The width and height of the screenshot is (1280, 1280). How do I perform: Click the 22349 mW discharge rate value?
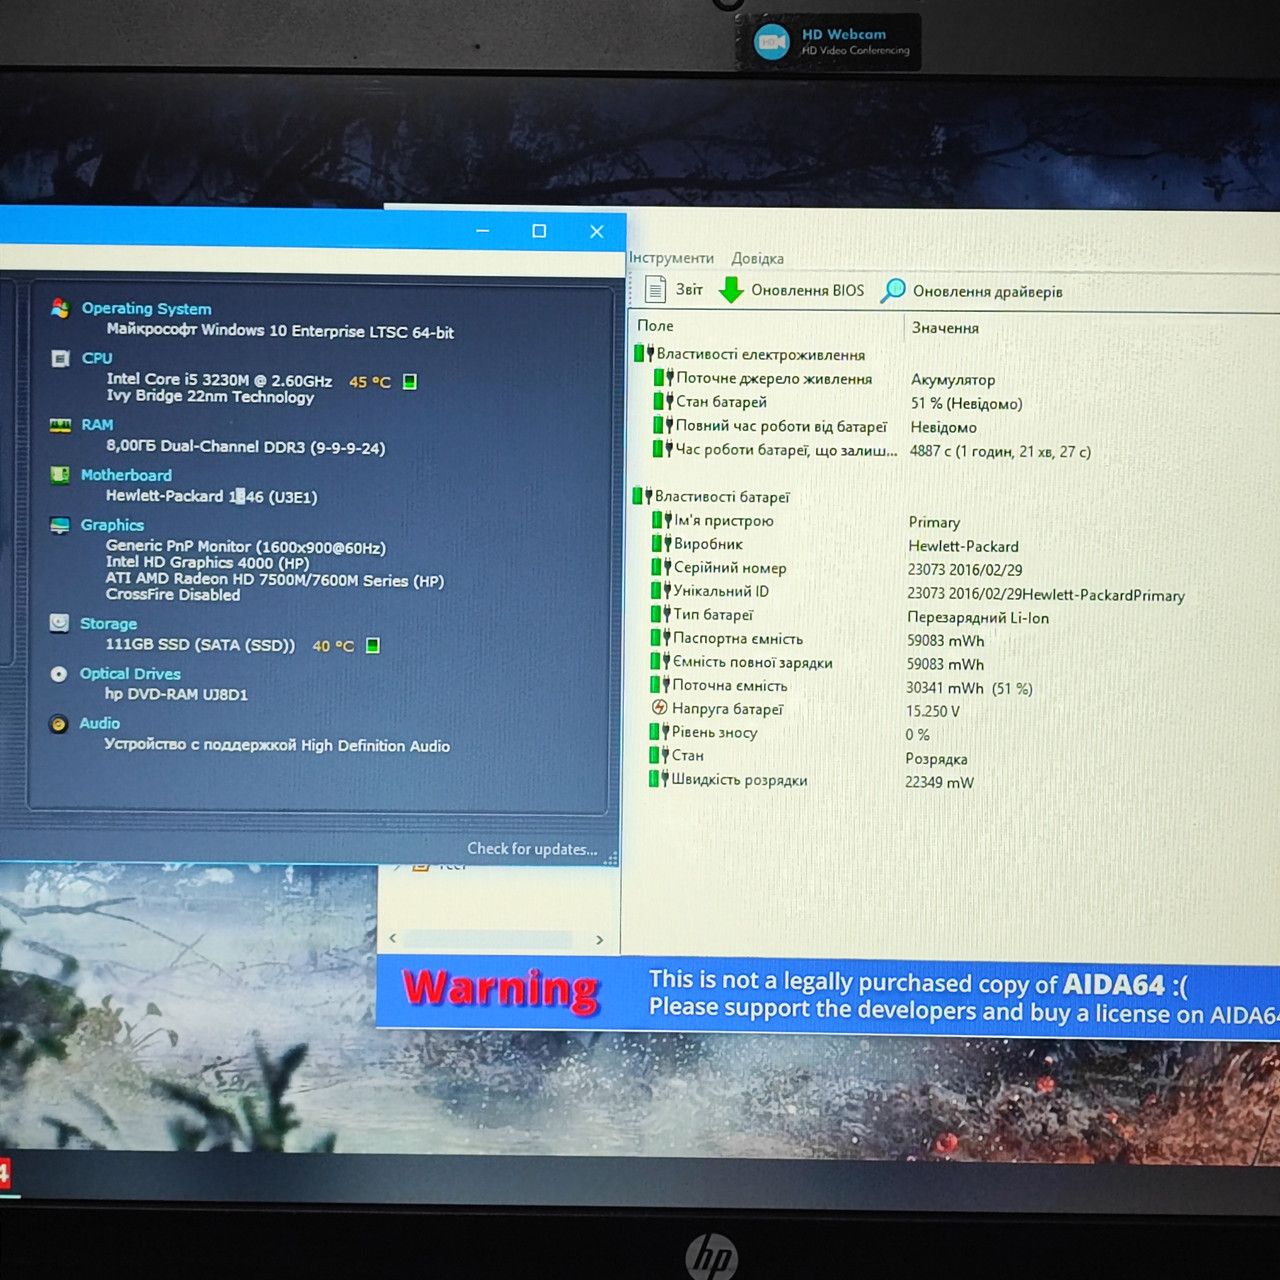pyautogui.click(x=939, y=782)
